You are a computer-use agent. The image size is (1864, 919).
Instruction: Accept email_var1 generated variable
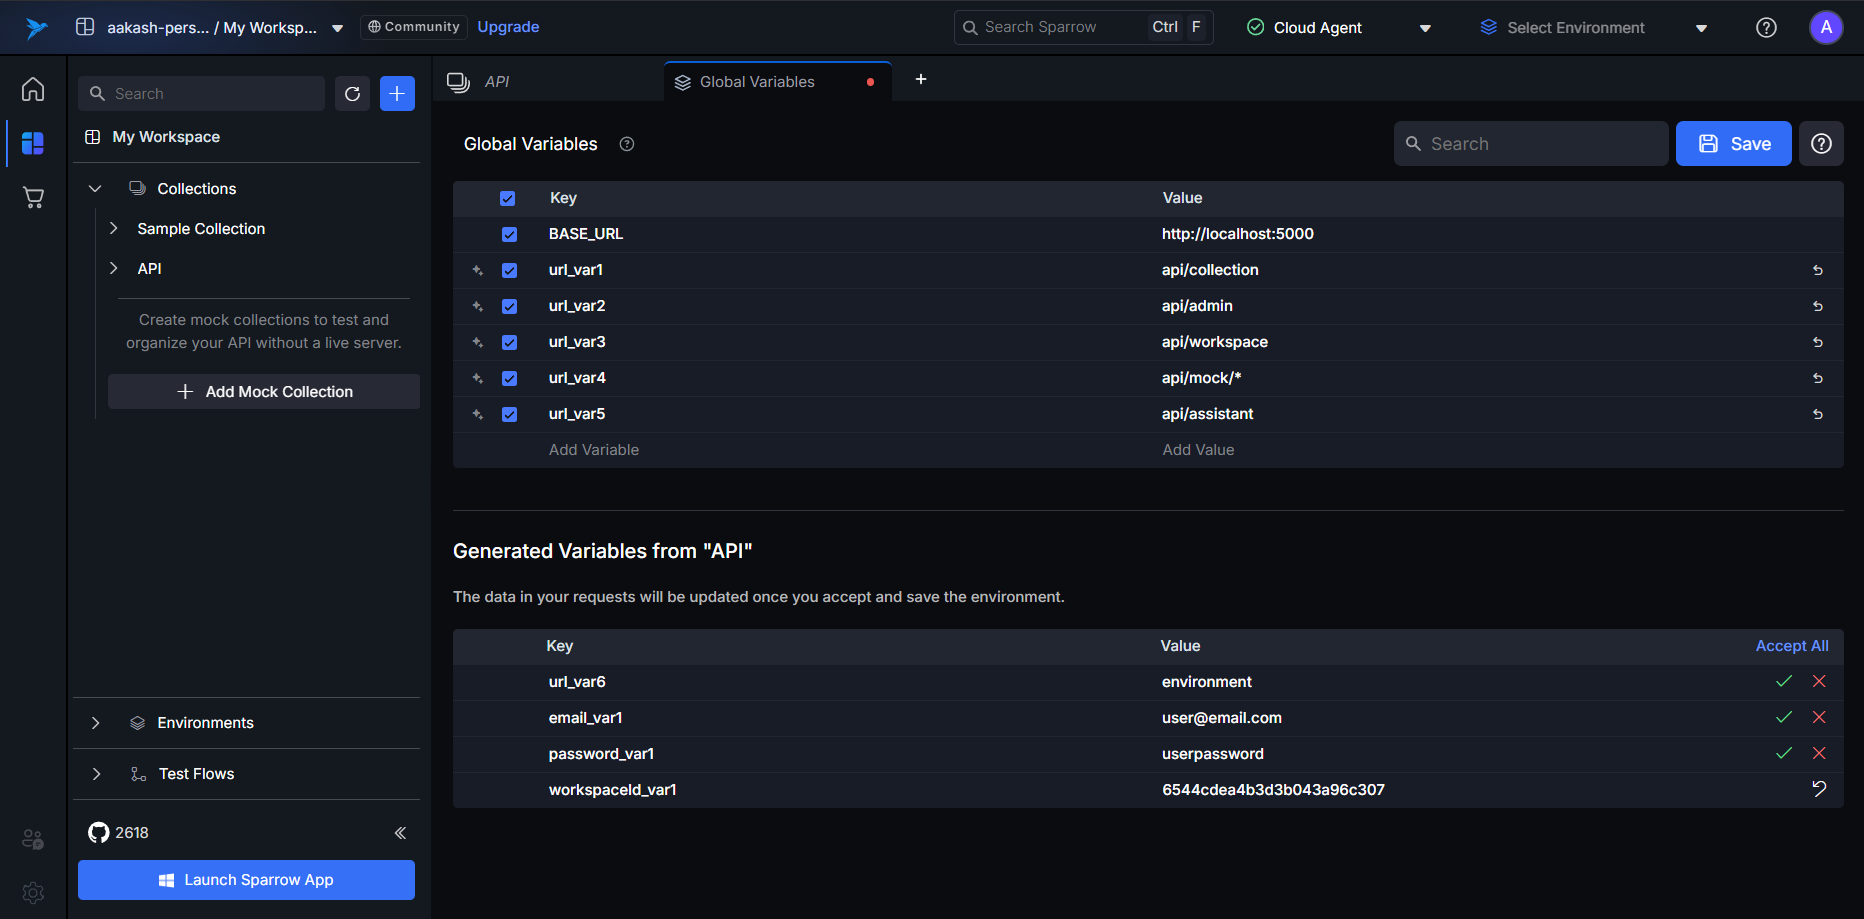[x=1784, y=717]
